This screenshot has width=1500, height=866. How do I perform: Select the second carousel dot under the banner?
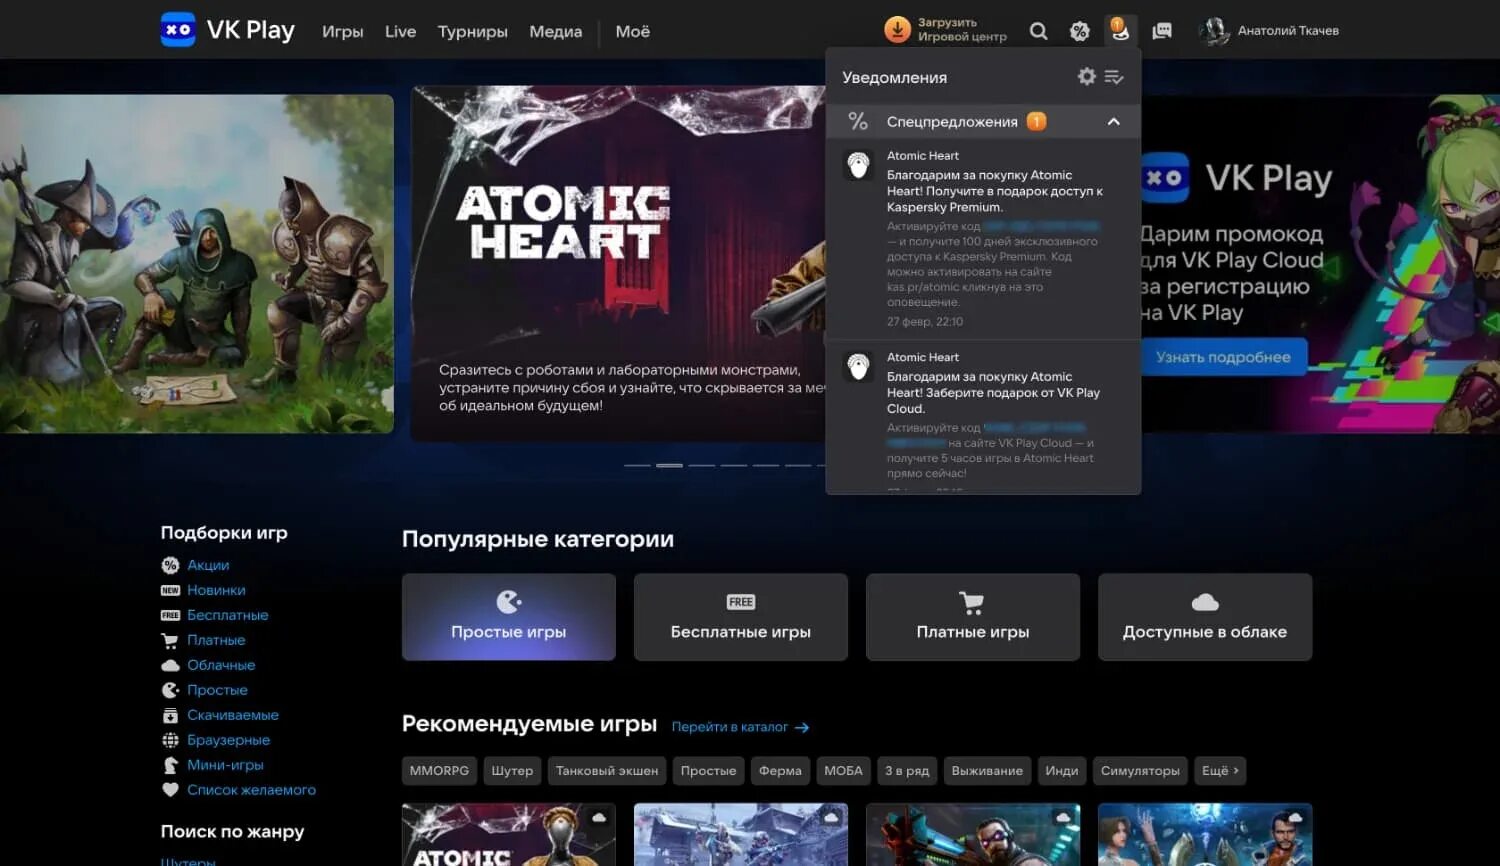[x=670, y=464]
